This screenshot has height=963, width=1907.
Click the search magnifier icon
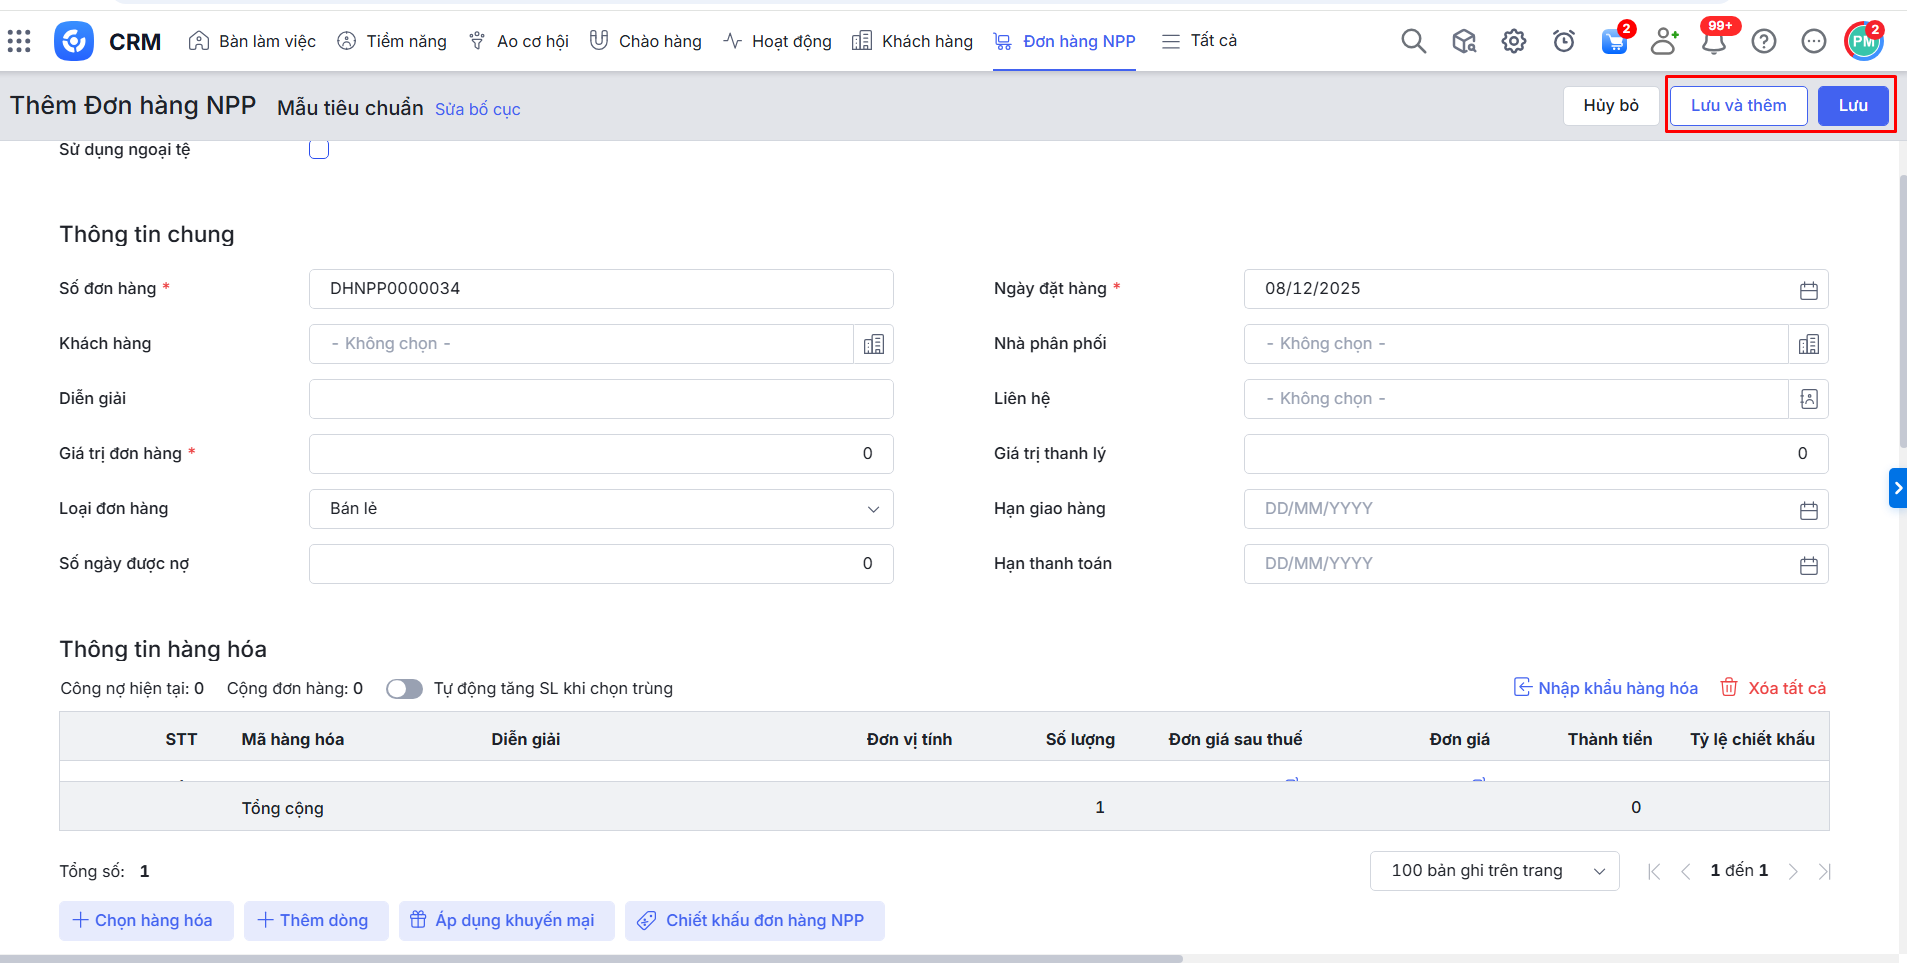(x=1413, y=41)
